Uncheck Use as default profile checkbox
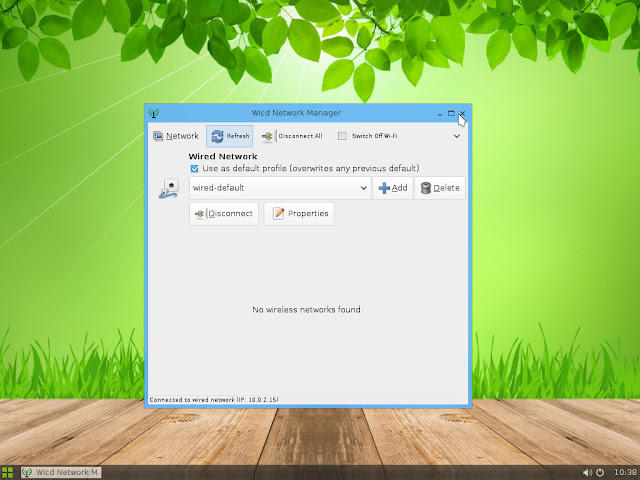Viewport: 640px width, 480px height. coord(194,169)
